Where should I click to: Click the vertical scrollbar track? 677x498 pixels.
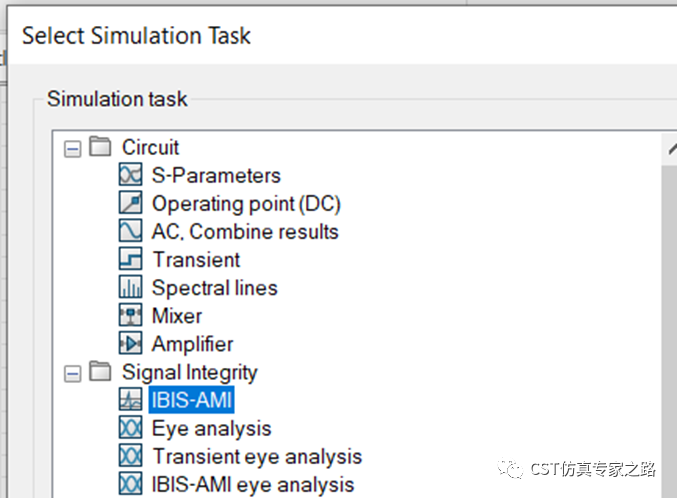[669, 330]
